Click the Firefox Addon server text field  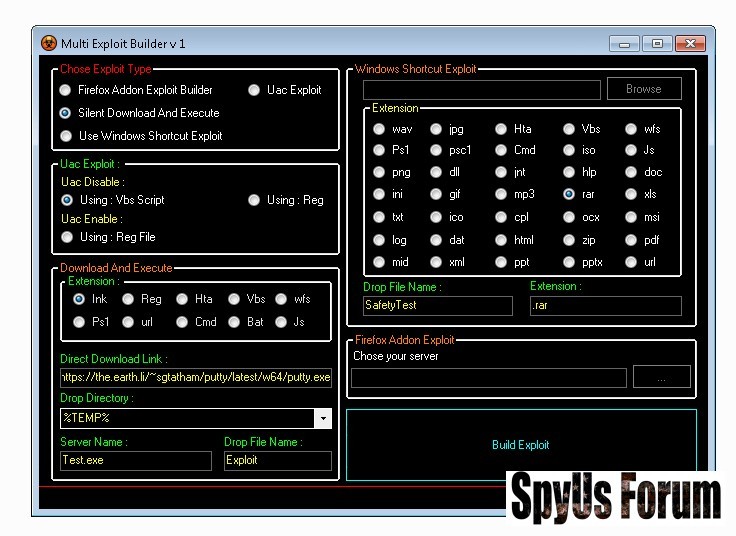[x=489, y=377]
